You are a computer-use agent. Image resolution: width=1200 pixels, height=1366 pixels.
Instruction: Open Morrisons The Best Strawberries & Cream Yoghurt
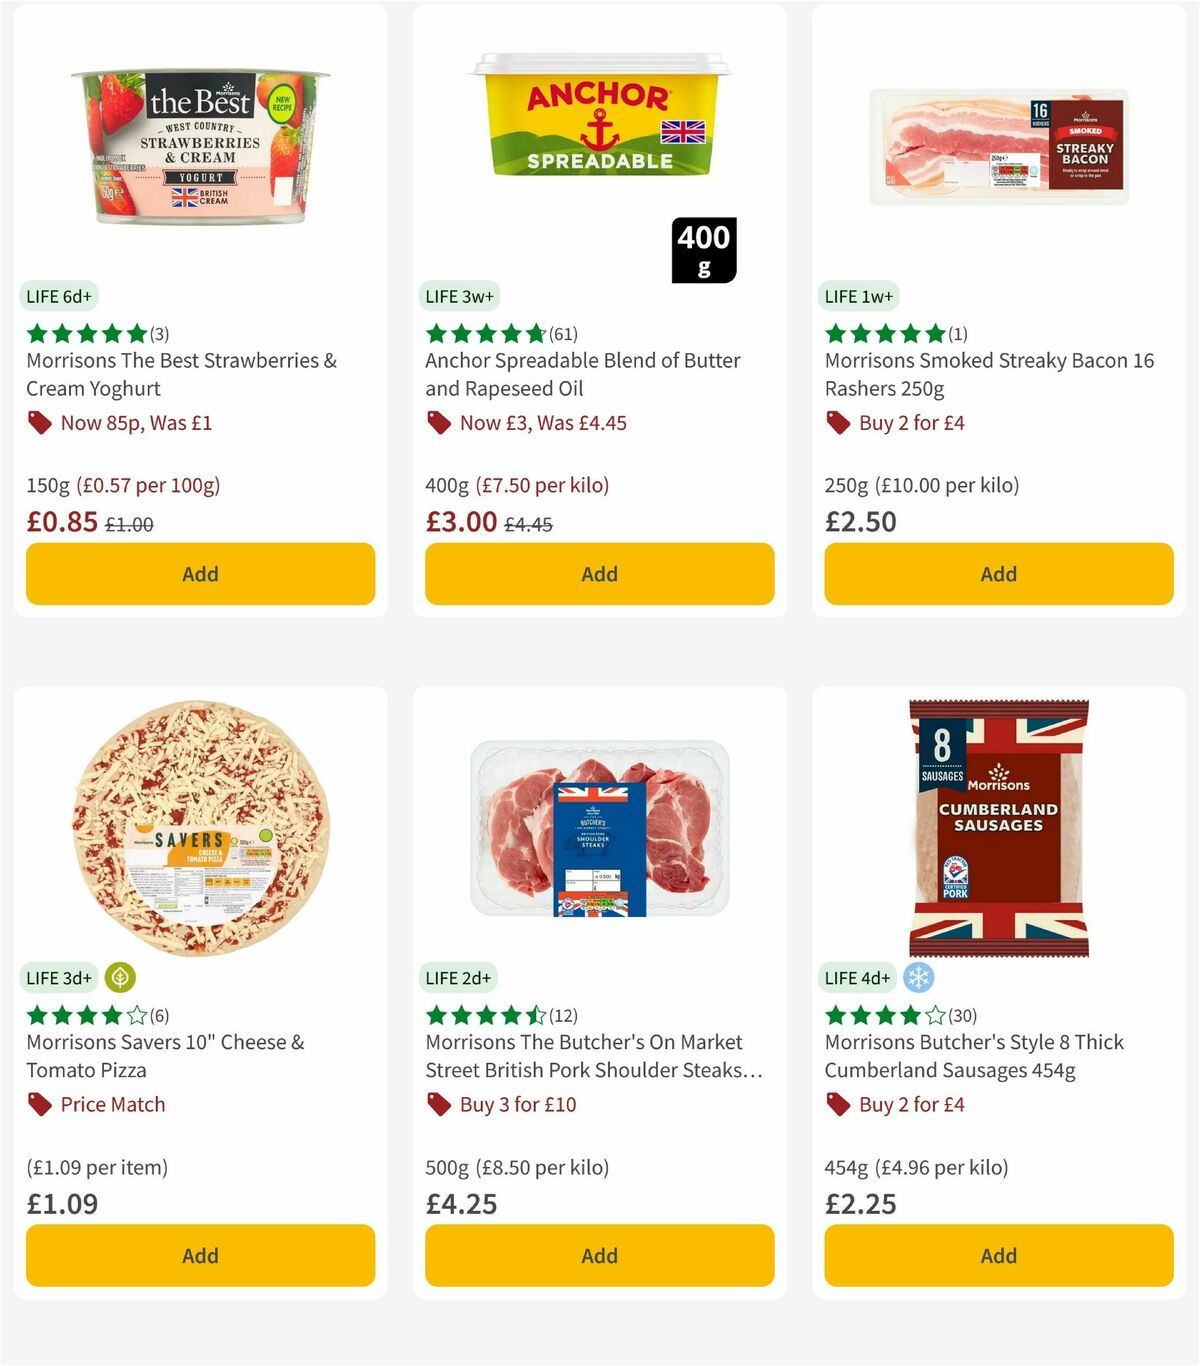[181, 374]
